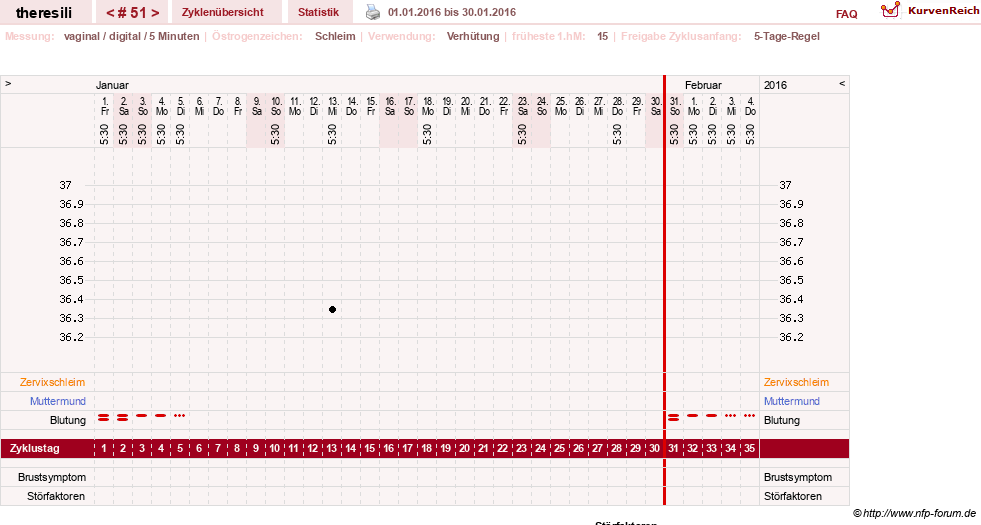This screenshot has width=981, height=525.
Task: Click bleeding marker on cycle day 3
Action: point(142,415)
